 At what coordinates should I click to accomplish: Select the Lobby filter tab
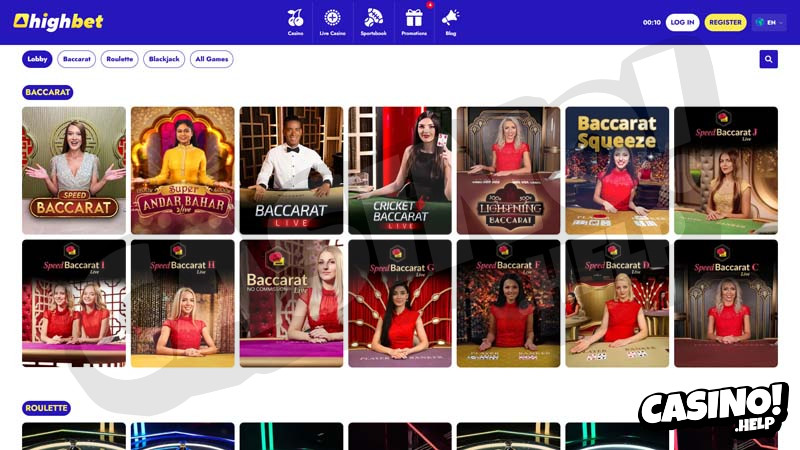pos(37,59)
